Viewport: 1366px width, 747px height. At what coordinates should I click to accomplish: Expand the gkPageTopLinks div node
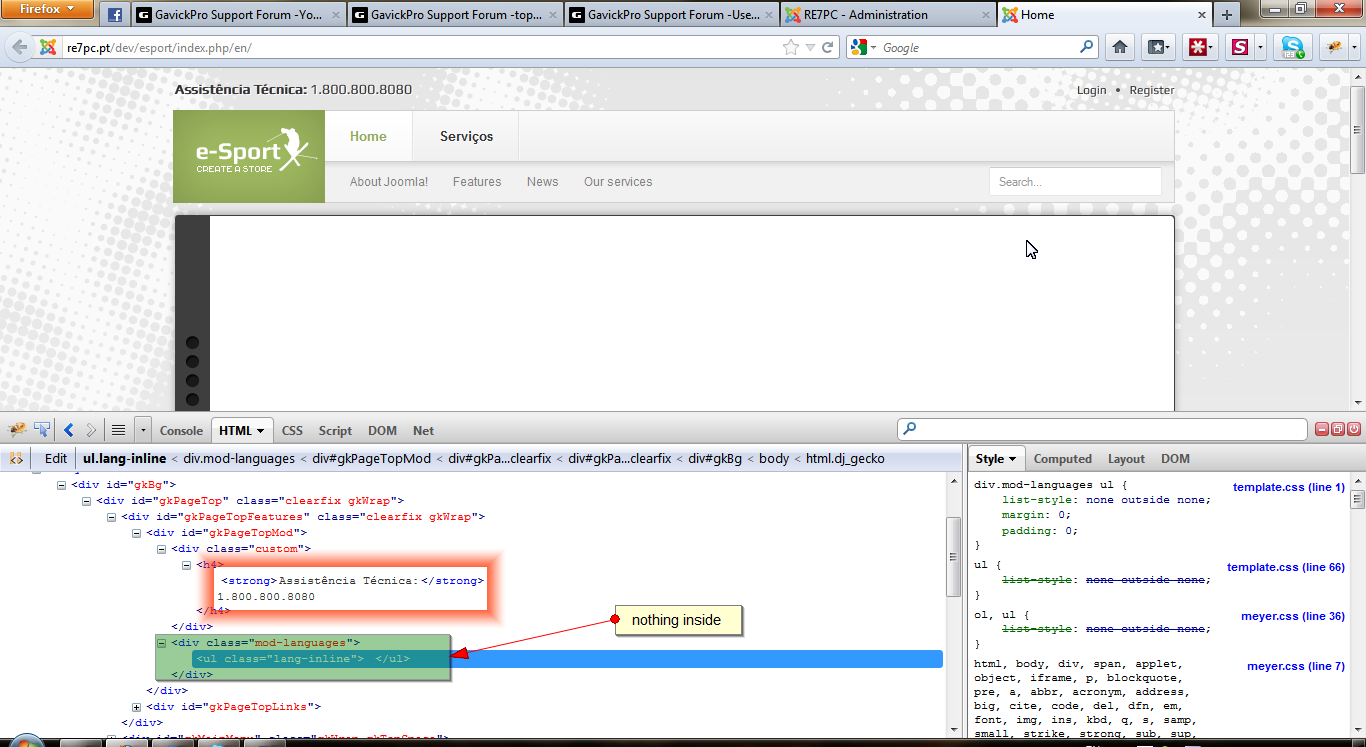tap(137, 707)
